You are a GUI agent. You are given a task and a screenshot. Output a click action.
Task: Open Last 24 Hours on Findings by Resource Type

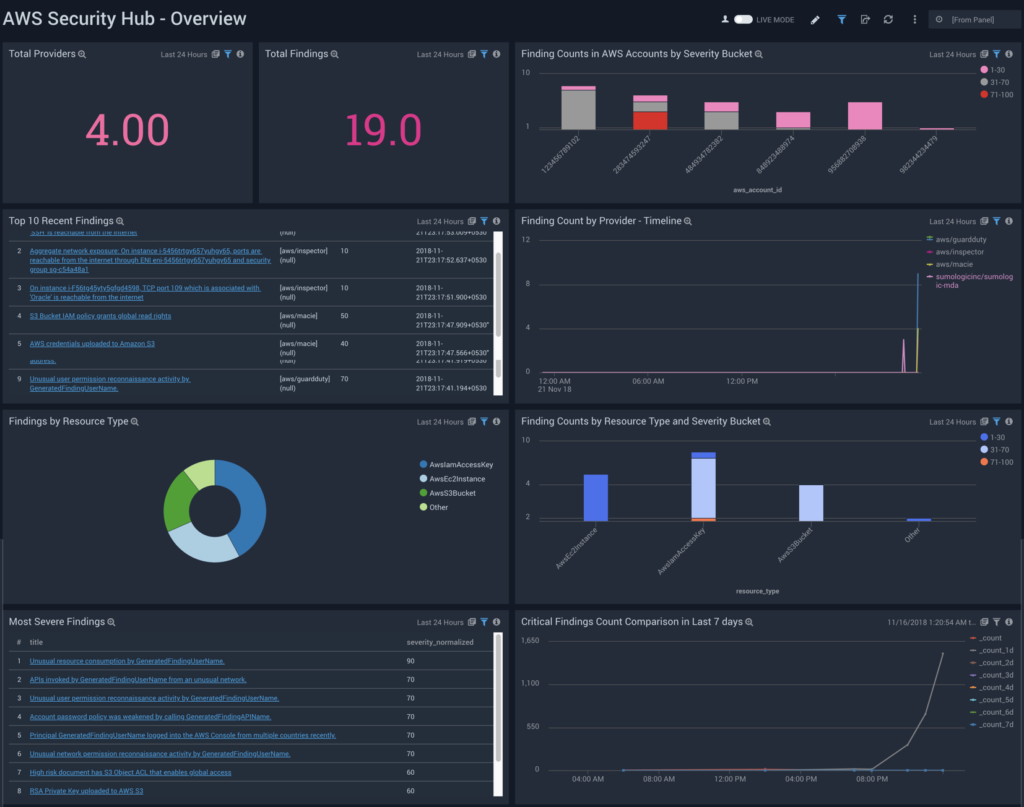(440, 422)
